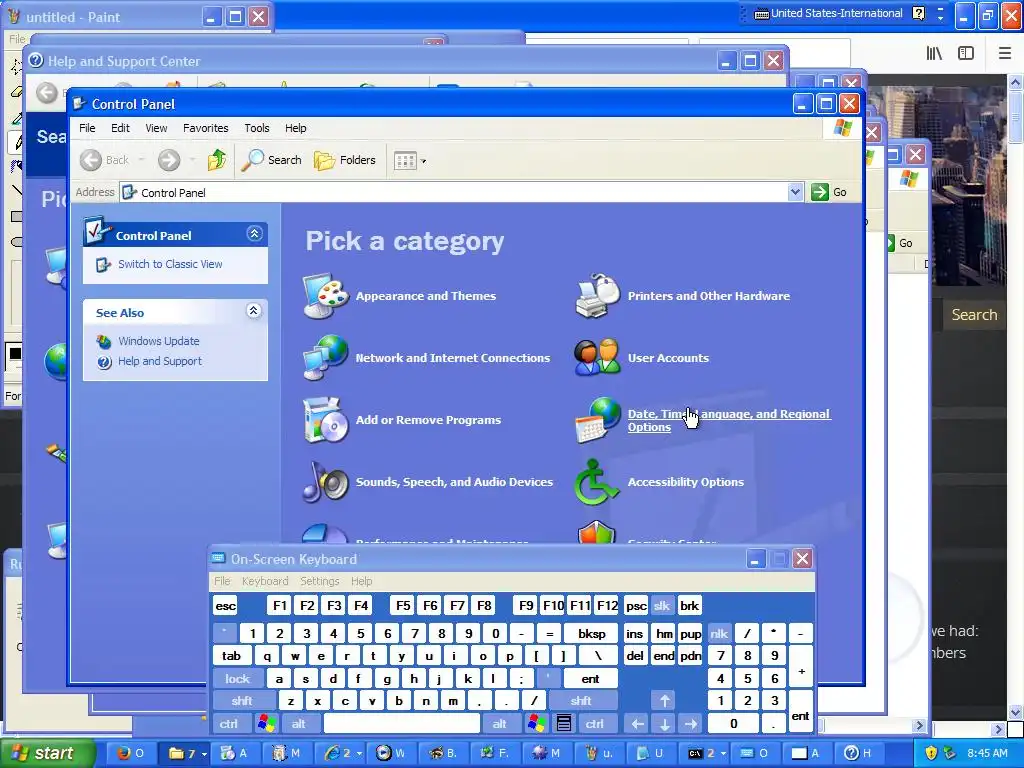The image size is (1024, 768).
Task: Open Keyboard menu in On-Screen Keyboard
Action: coord(265,581)
